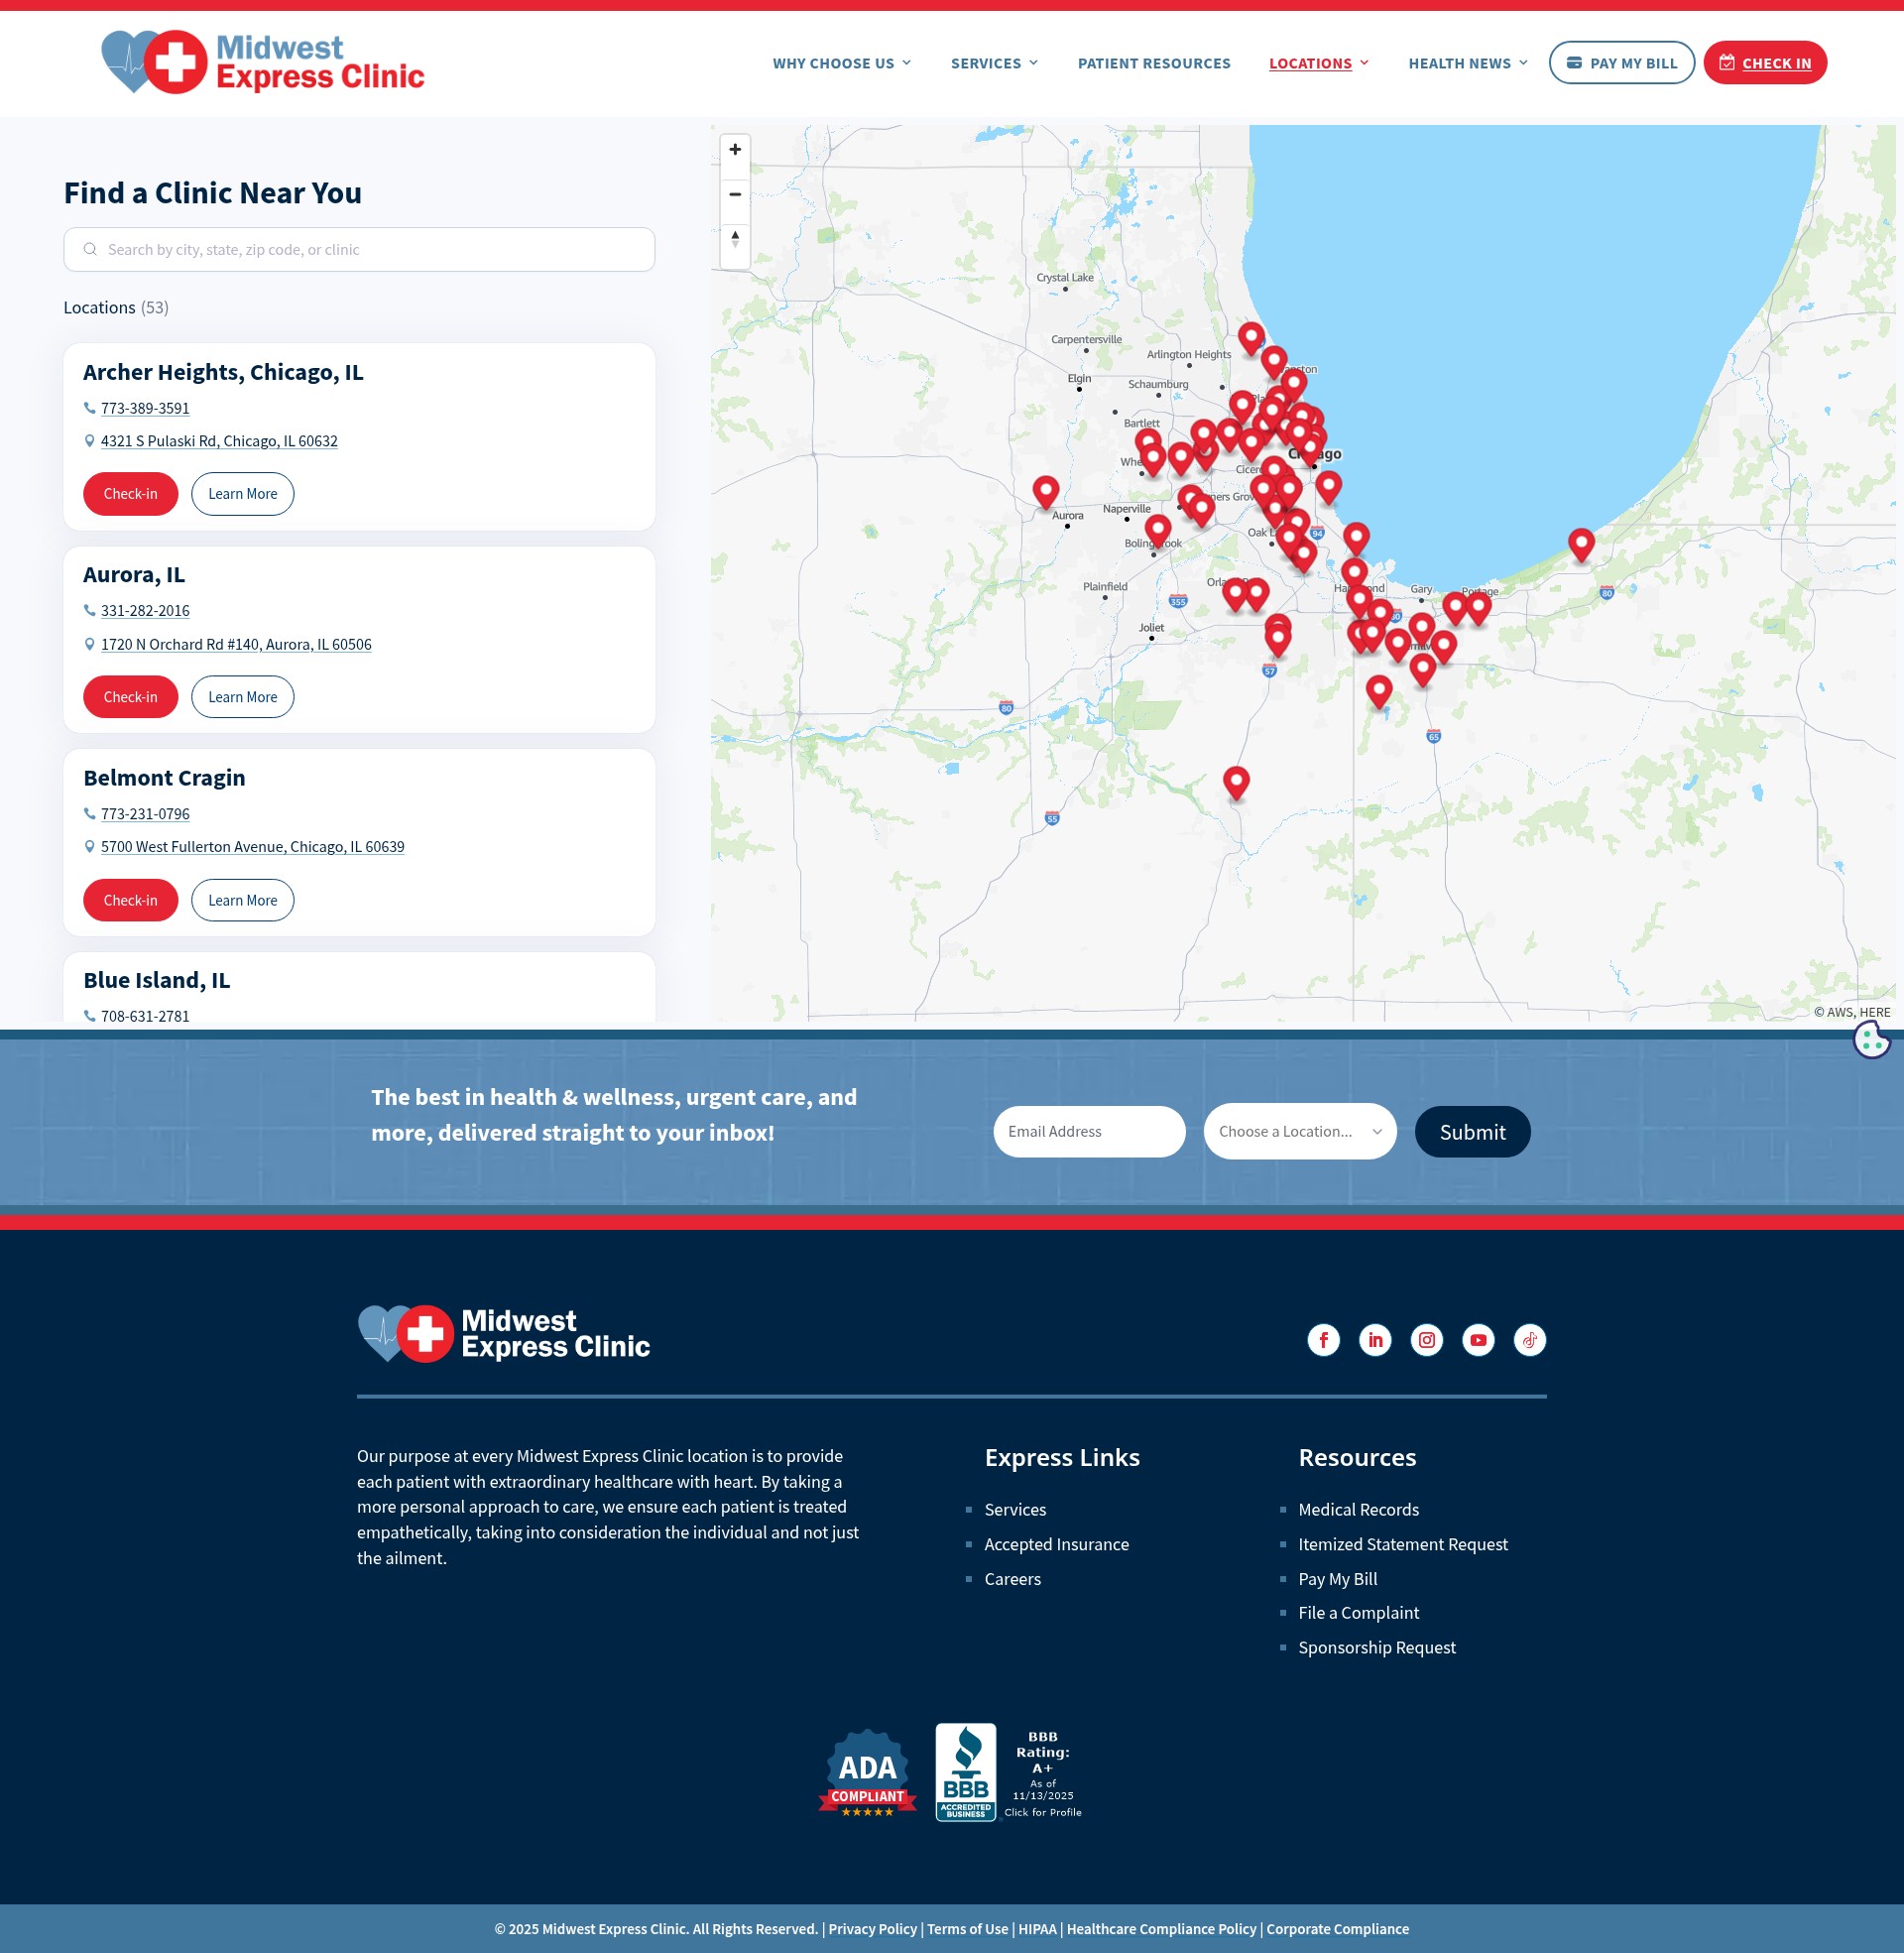Open the Careers footer link
Image resolution: width=1904 pixels, height=1953 pixels.
click(x=1012, y=1579)
